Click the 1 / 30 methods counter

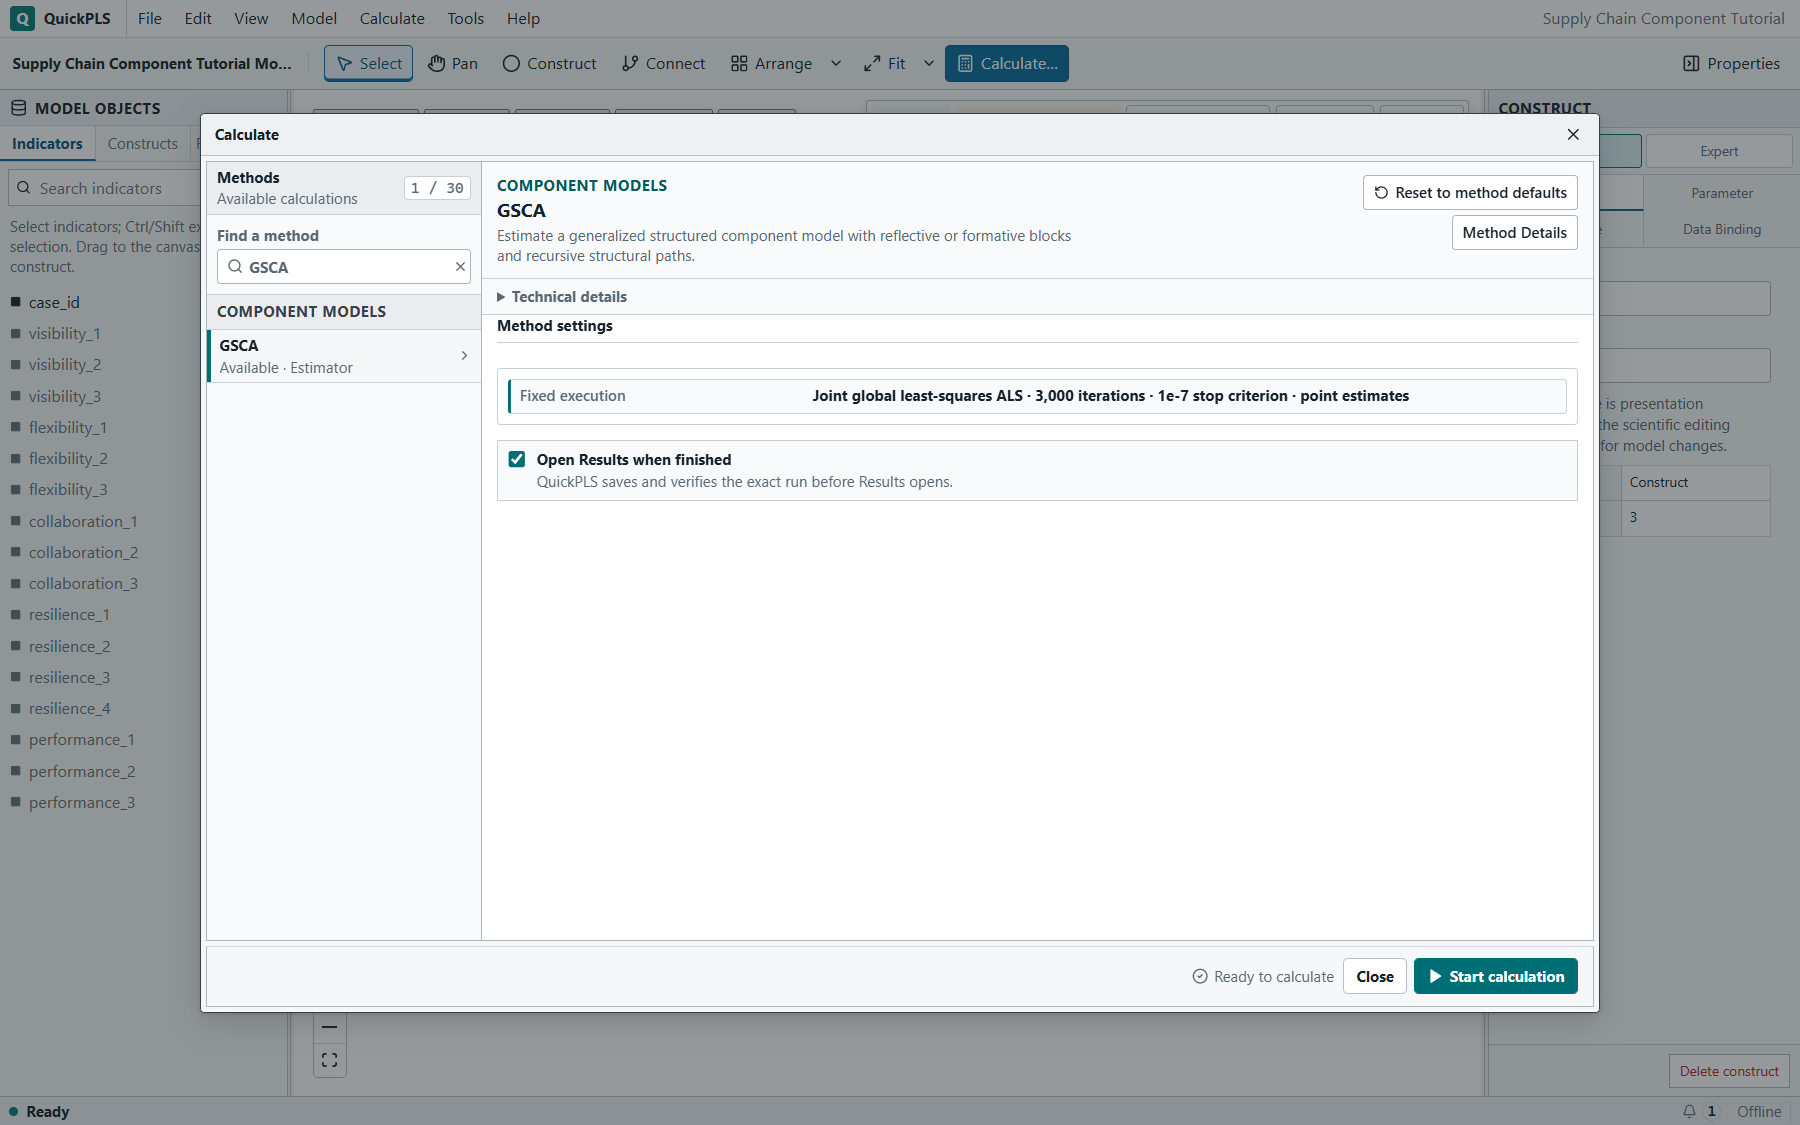pos(437,188)
